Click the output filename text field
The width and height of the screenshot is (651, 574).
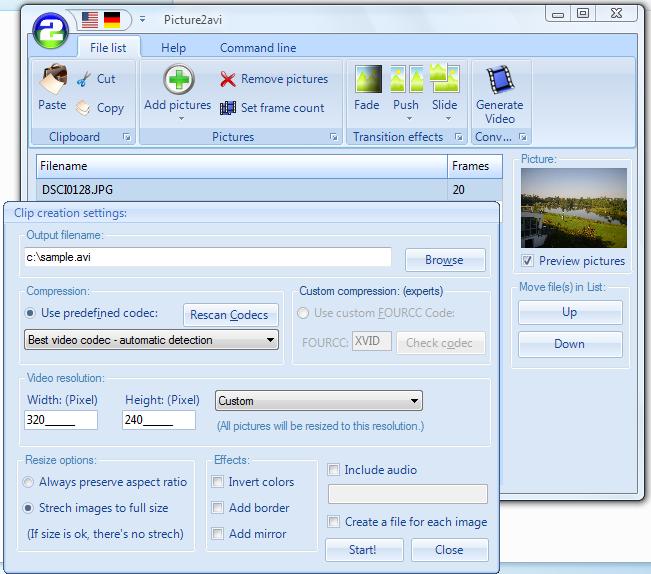coord(207,257)
